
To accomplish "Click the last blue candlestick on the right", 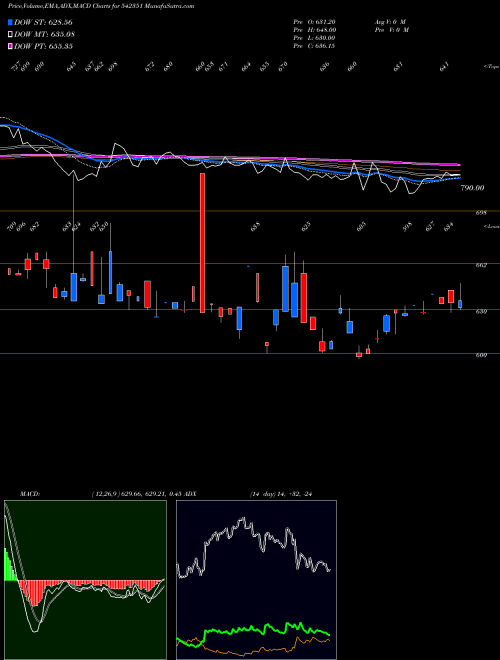I will [460, 304].
